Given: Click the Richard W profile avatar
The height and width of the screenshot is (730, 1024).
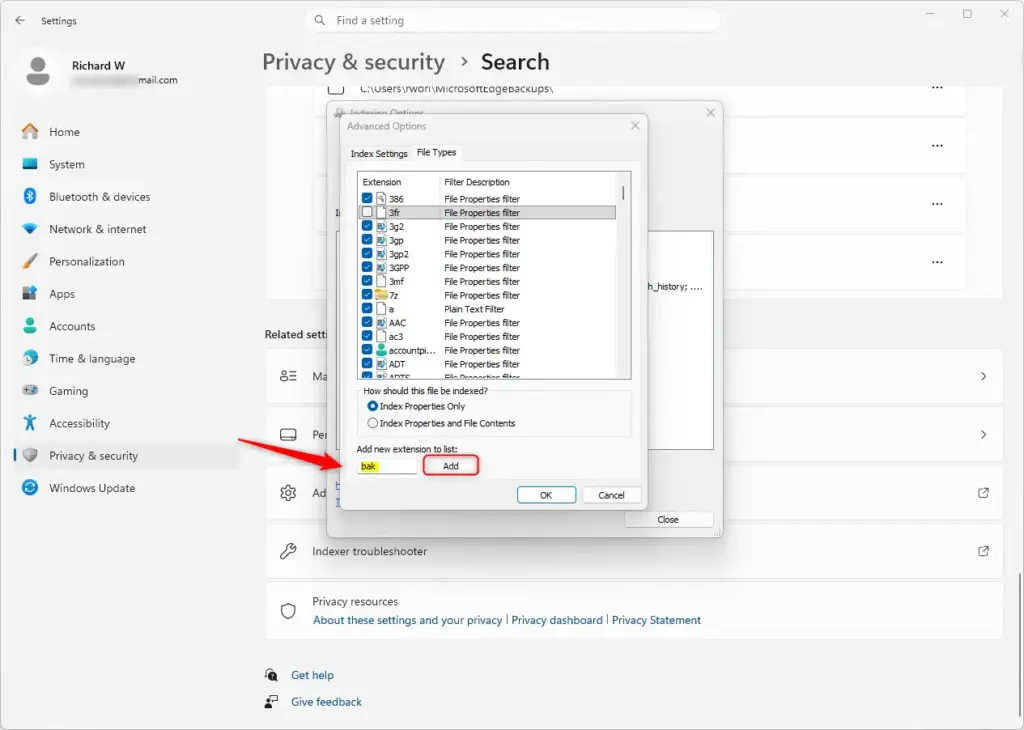Looking at the screenshot, I should tap(38, 71).
